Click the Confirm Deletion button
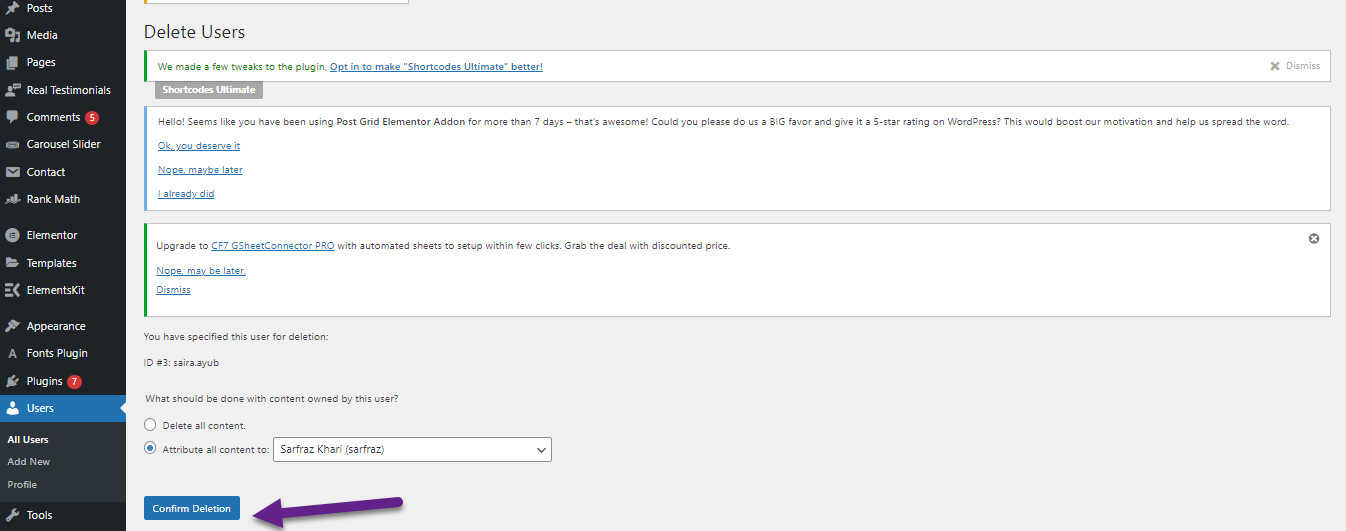Screen dimensions: 1346x531 [191, 508]
